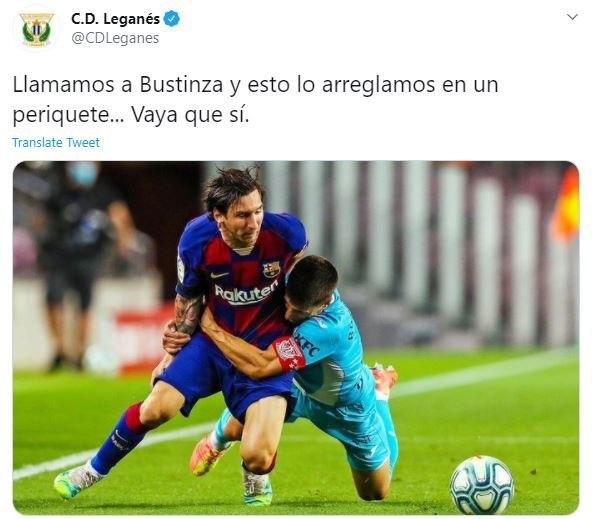592x519 pixels.
Task: Click the C.D. Leganés display name
Action: (115, 19)
